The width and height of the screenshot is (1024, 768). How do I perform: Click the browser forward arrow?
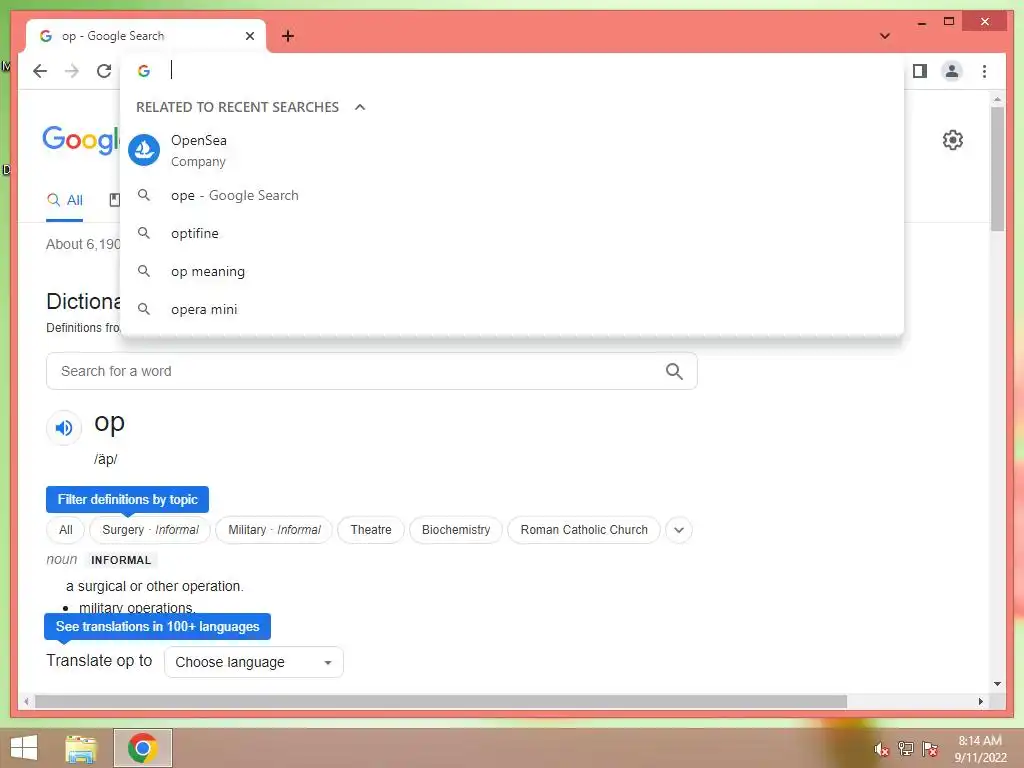72,71
